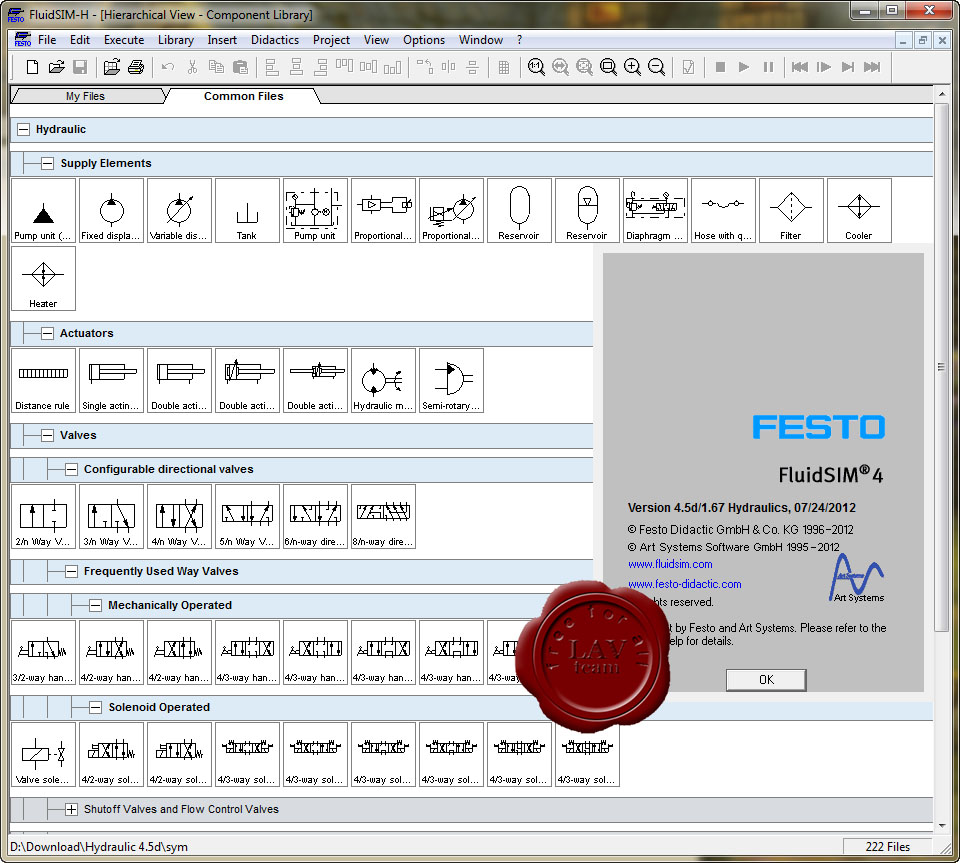Click OK in the About dialog
The image size is (960, 863).
click(766, 679)
